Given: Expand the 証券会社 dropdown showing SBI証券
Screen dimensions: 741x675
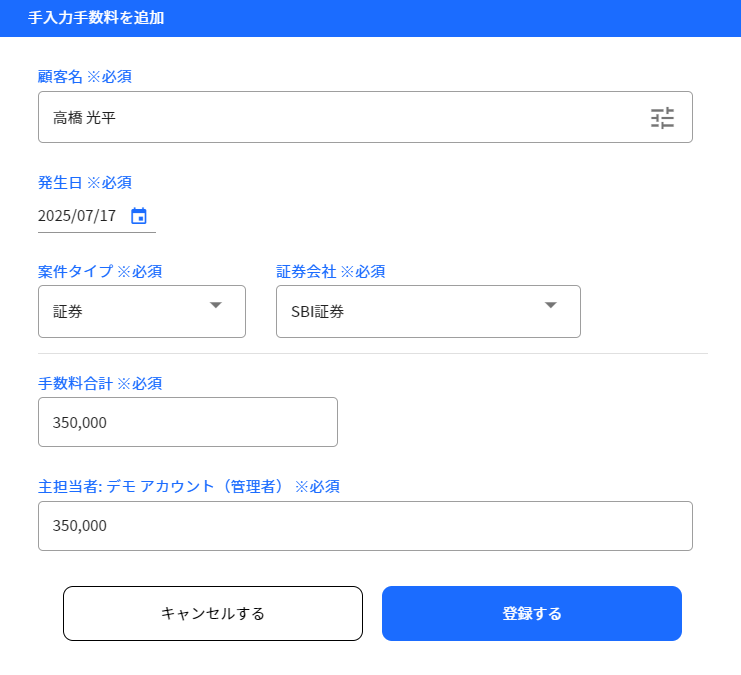Looking at the screenshot, I should point(428,312).
